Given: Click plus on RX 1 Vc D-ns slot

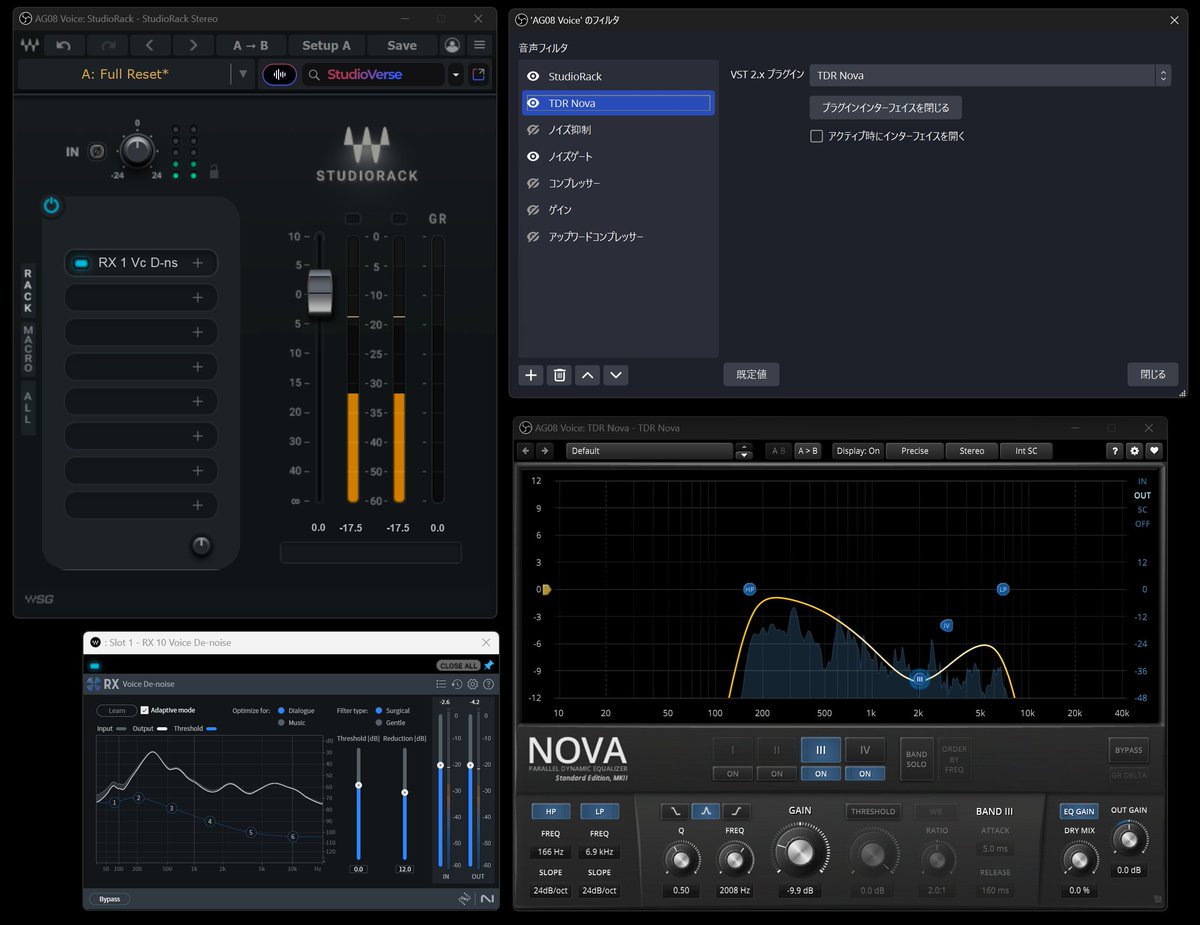Looking at the screenshot, I should [x=198, y=263].
